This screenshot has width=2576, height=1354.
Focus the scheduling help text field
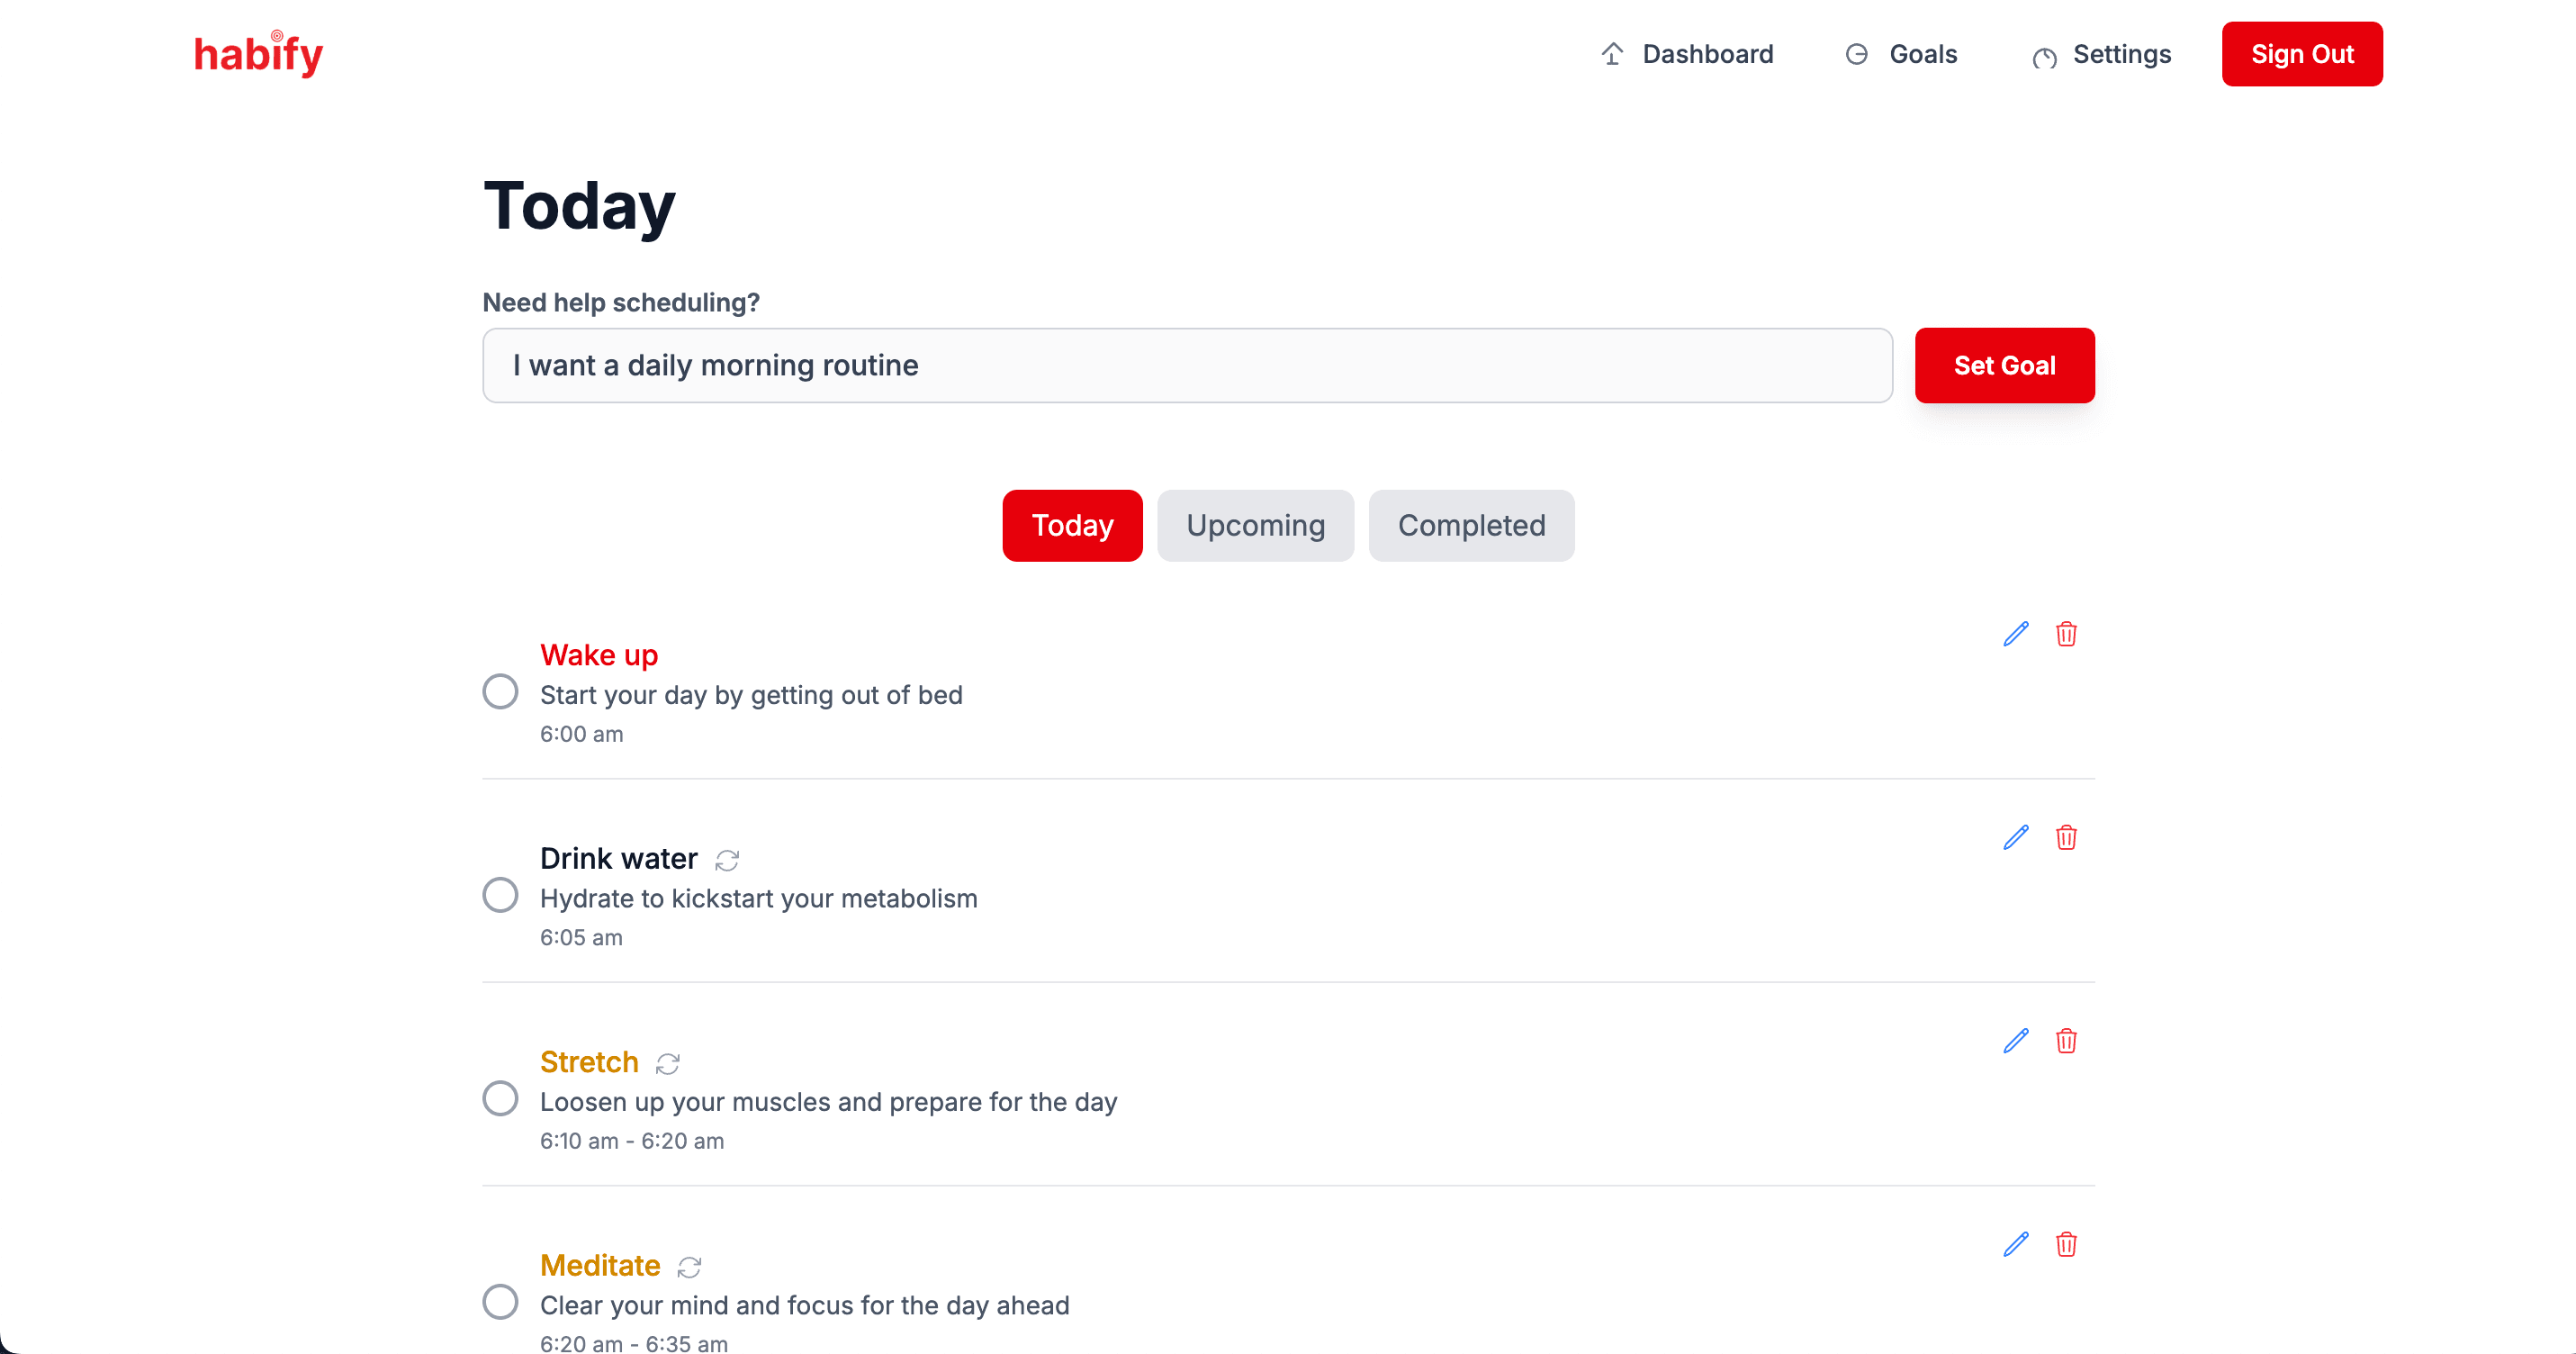(x=1187, y=366)
